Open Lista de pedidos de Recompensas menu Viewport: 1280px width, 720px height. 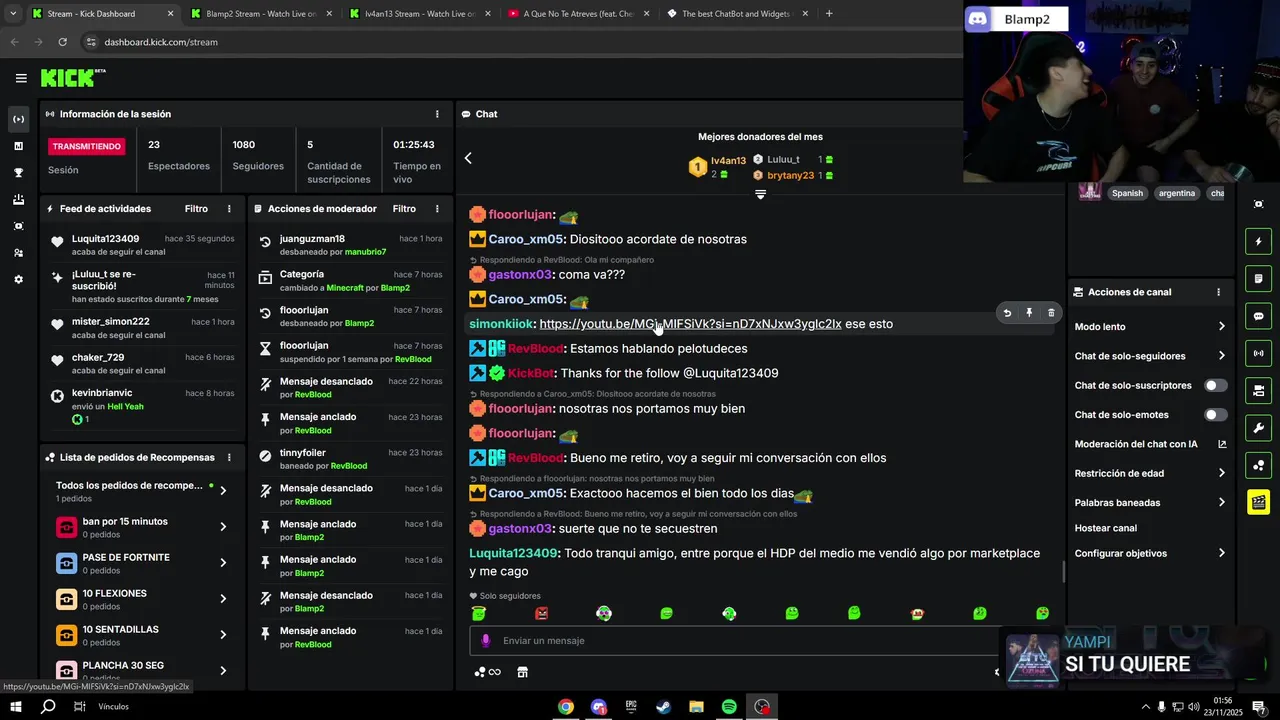(x=229, y=457)
